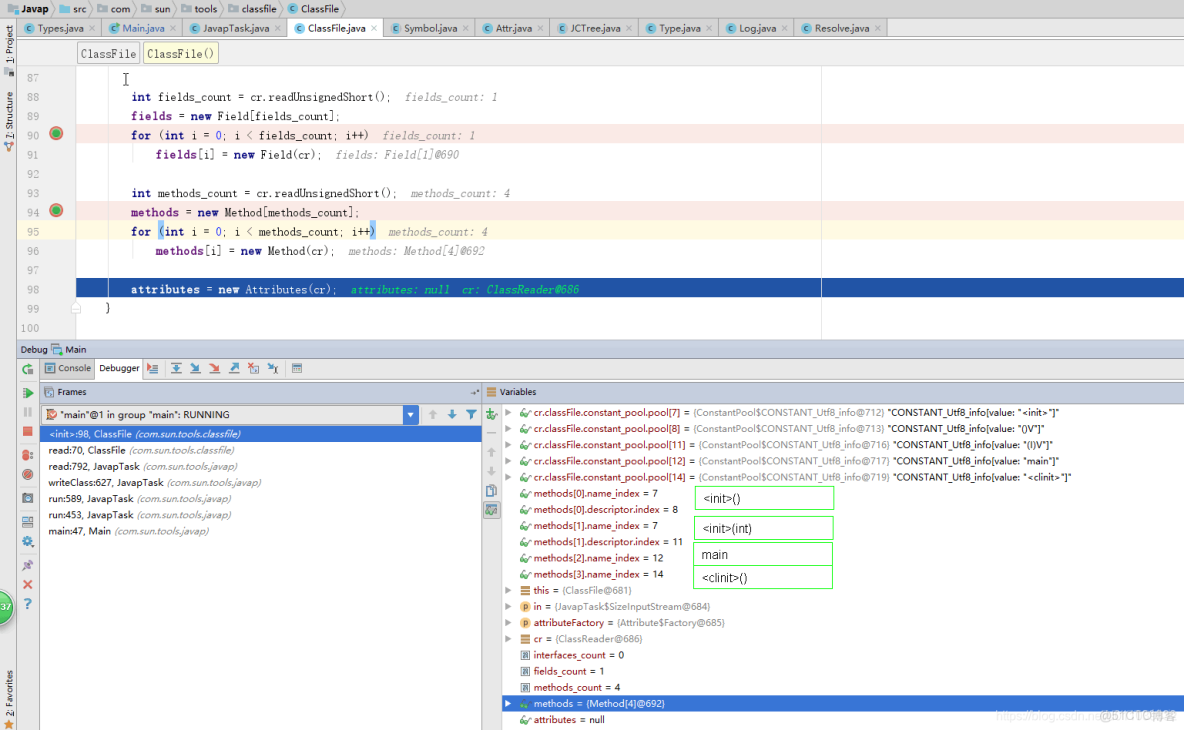The image size is (1184, 730).
Task: Open the Evaluate Expression calculator
Action: [x=295, y=368]
